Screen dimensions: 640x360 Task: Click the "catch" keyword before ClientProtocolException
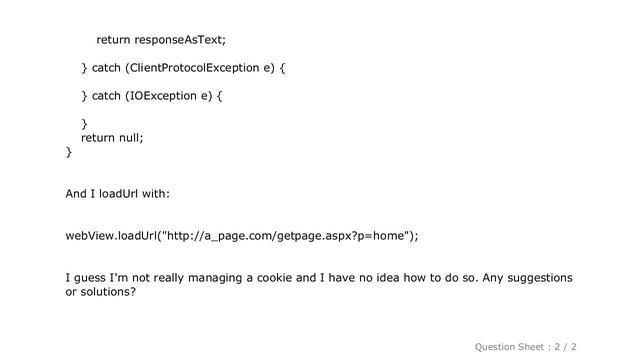pos(106,68)
